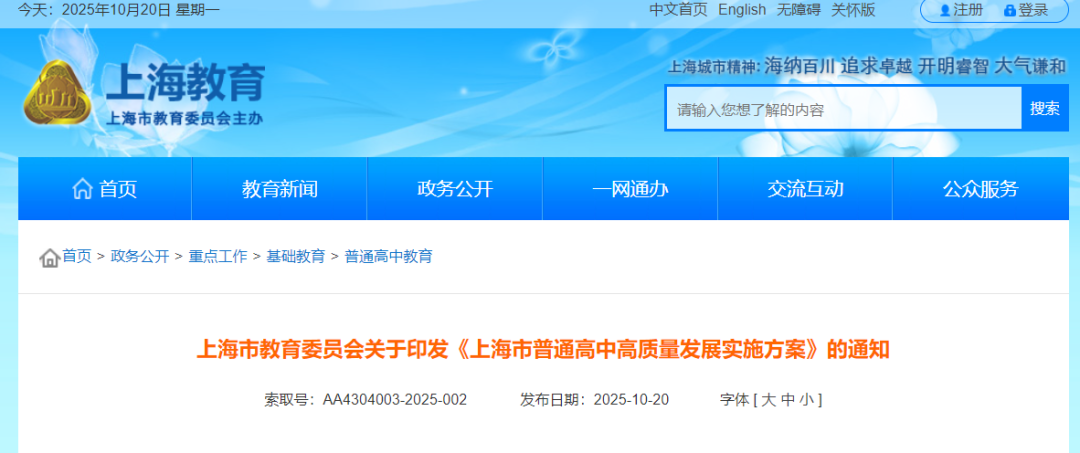Open 交流互动 navigation menu
This screenshot has height=453, width=1080.
[805, 189]
